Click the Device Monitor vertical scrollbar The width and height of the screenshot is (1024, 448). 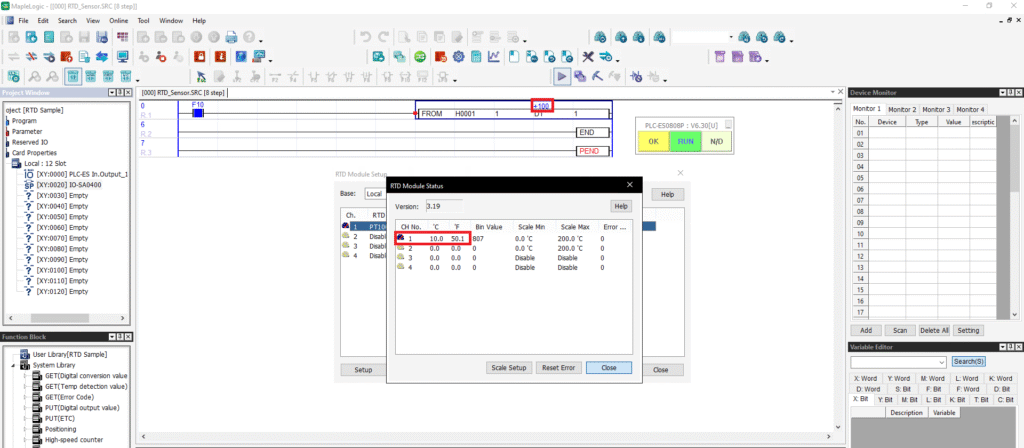tap(1014, 219)
